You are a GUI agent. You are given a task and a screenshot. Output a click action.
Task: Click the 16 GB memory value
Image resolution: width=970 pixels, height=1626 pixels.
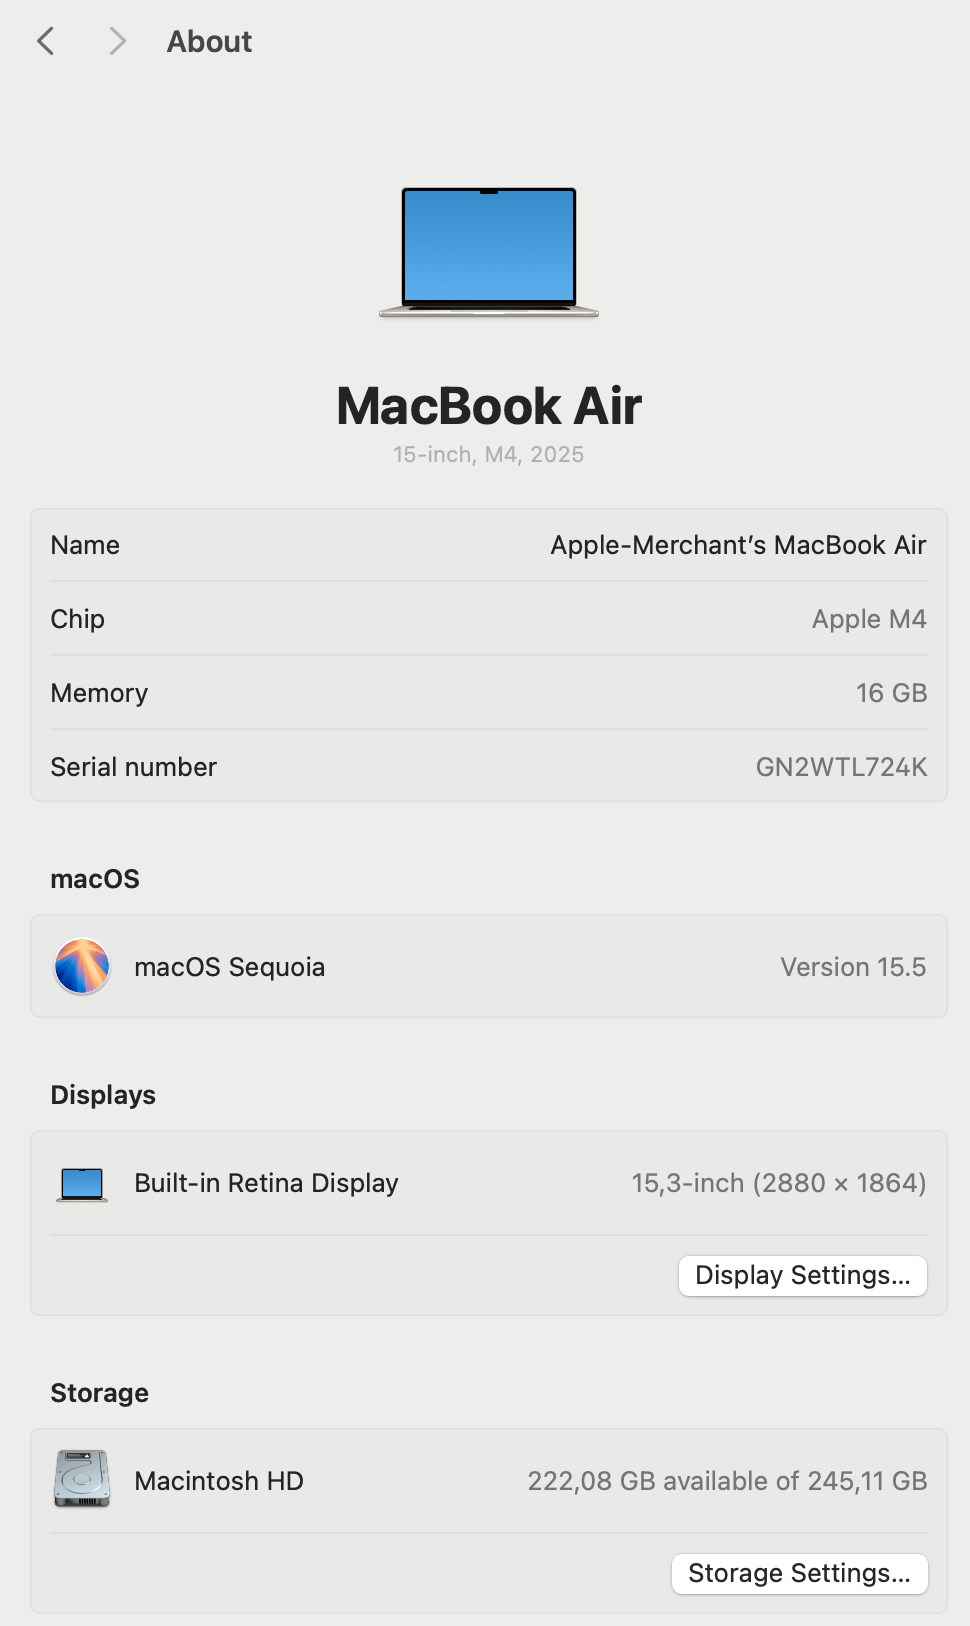click(x=891, y=693)
